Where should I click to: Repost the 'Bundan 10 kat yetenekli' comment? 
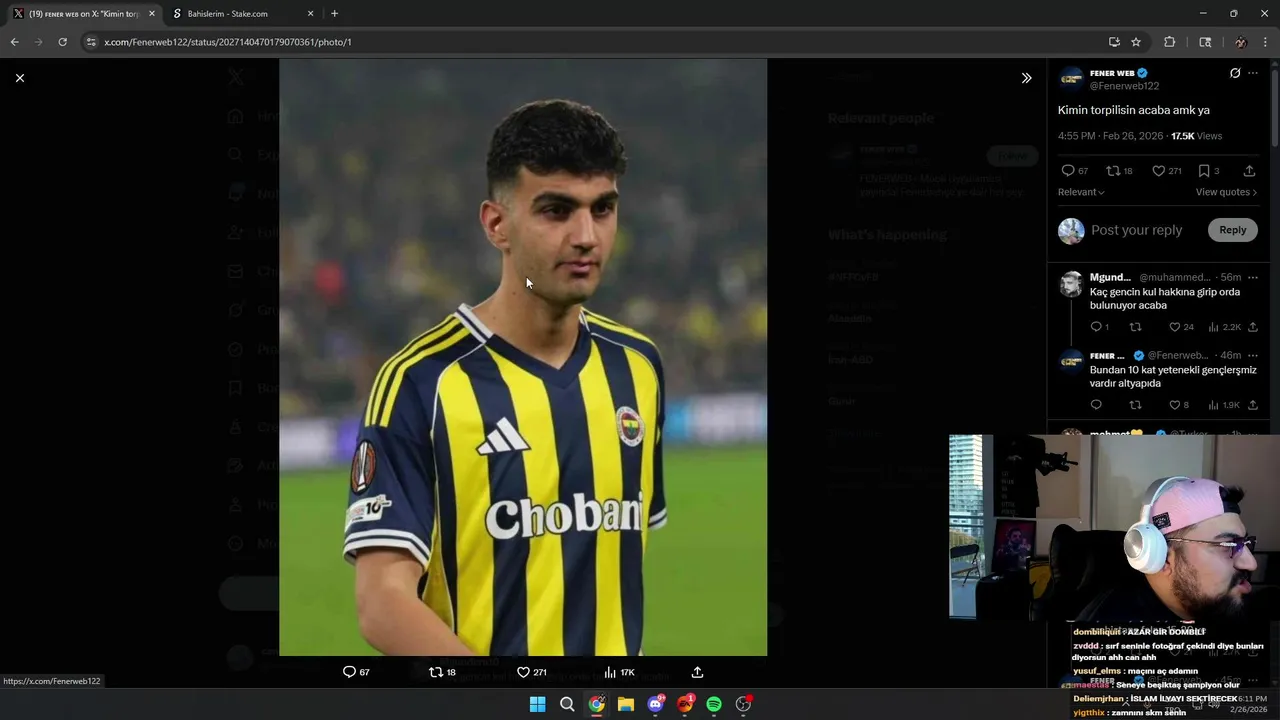(x=1135, y=405)
